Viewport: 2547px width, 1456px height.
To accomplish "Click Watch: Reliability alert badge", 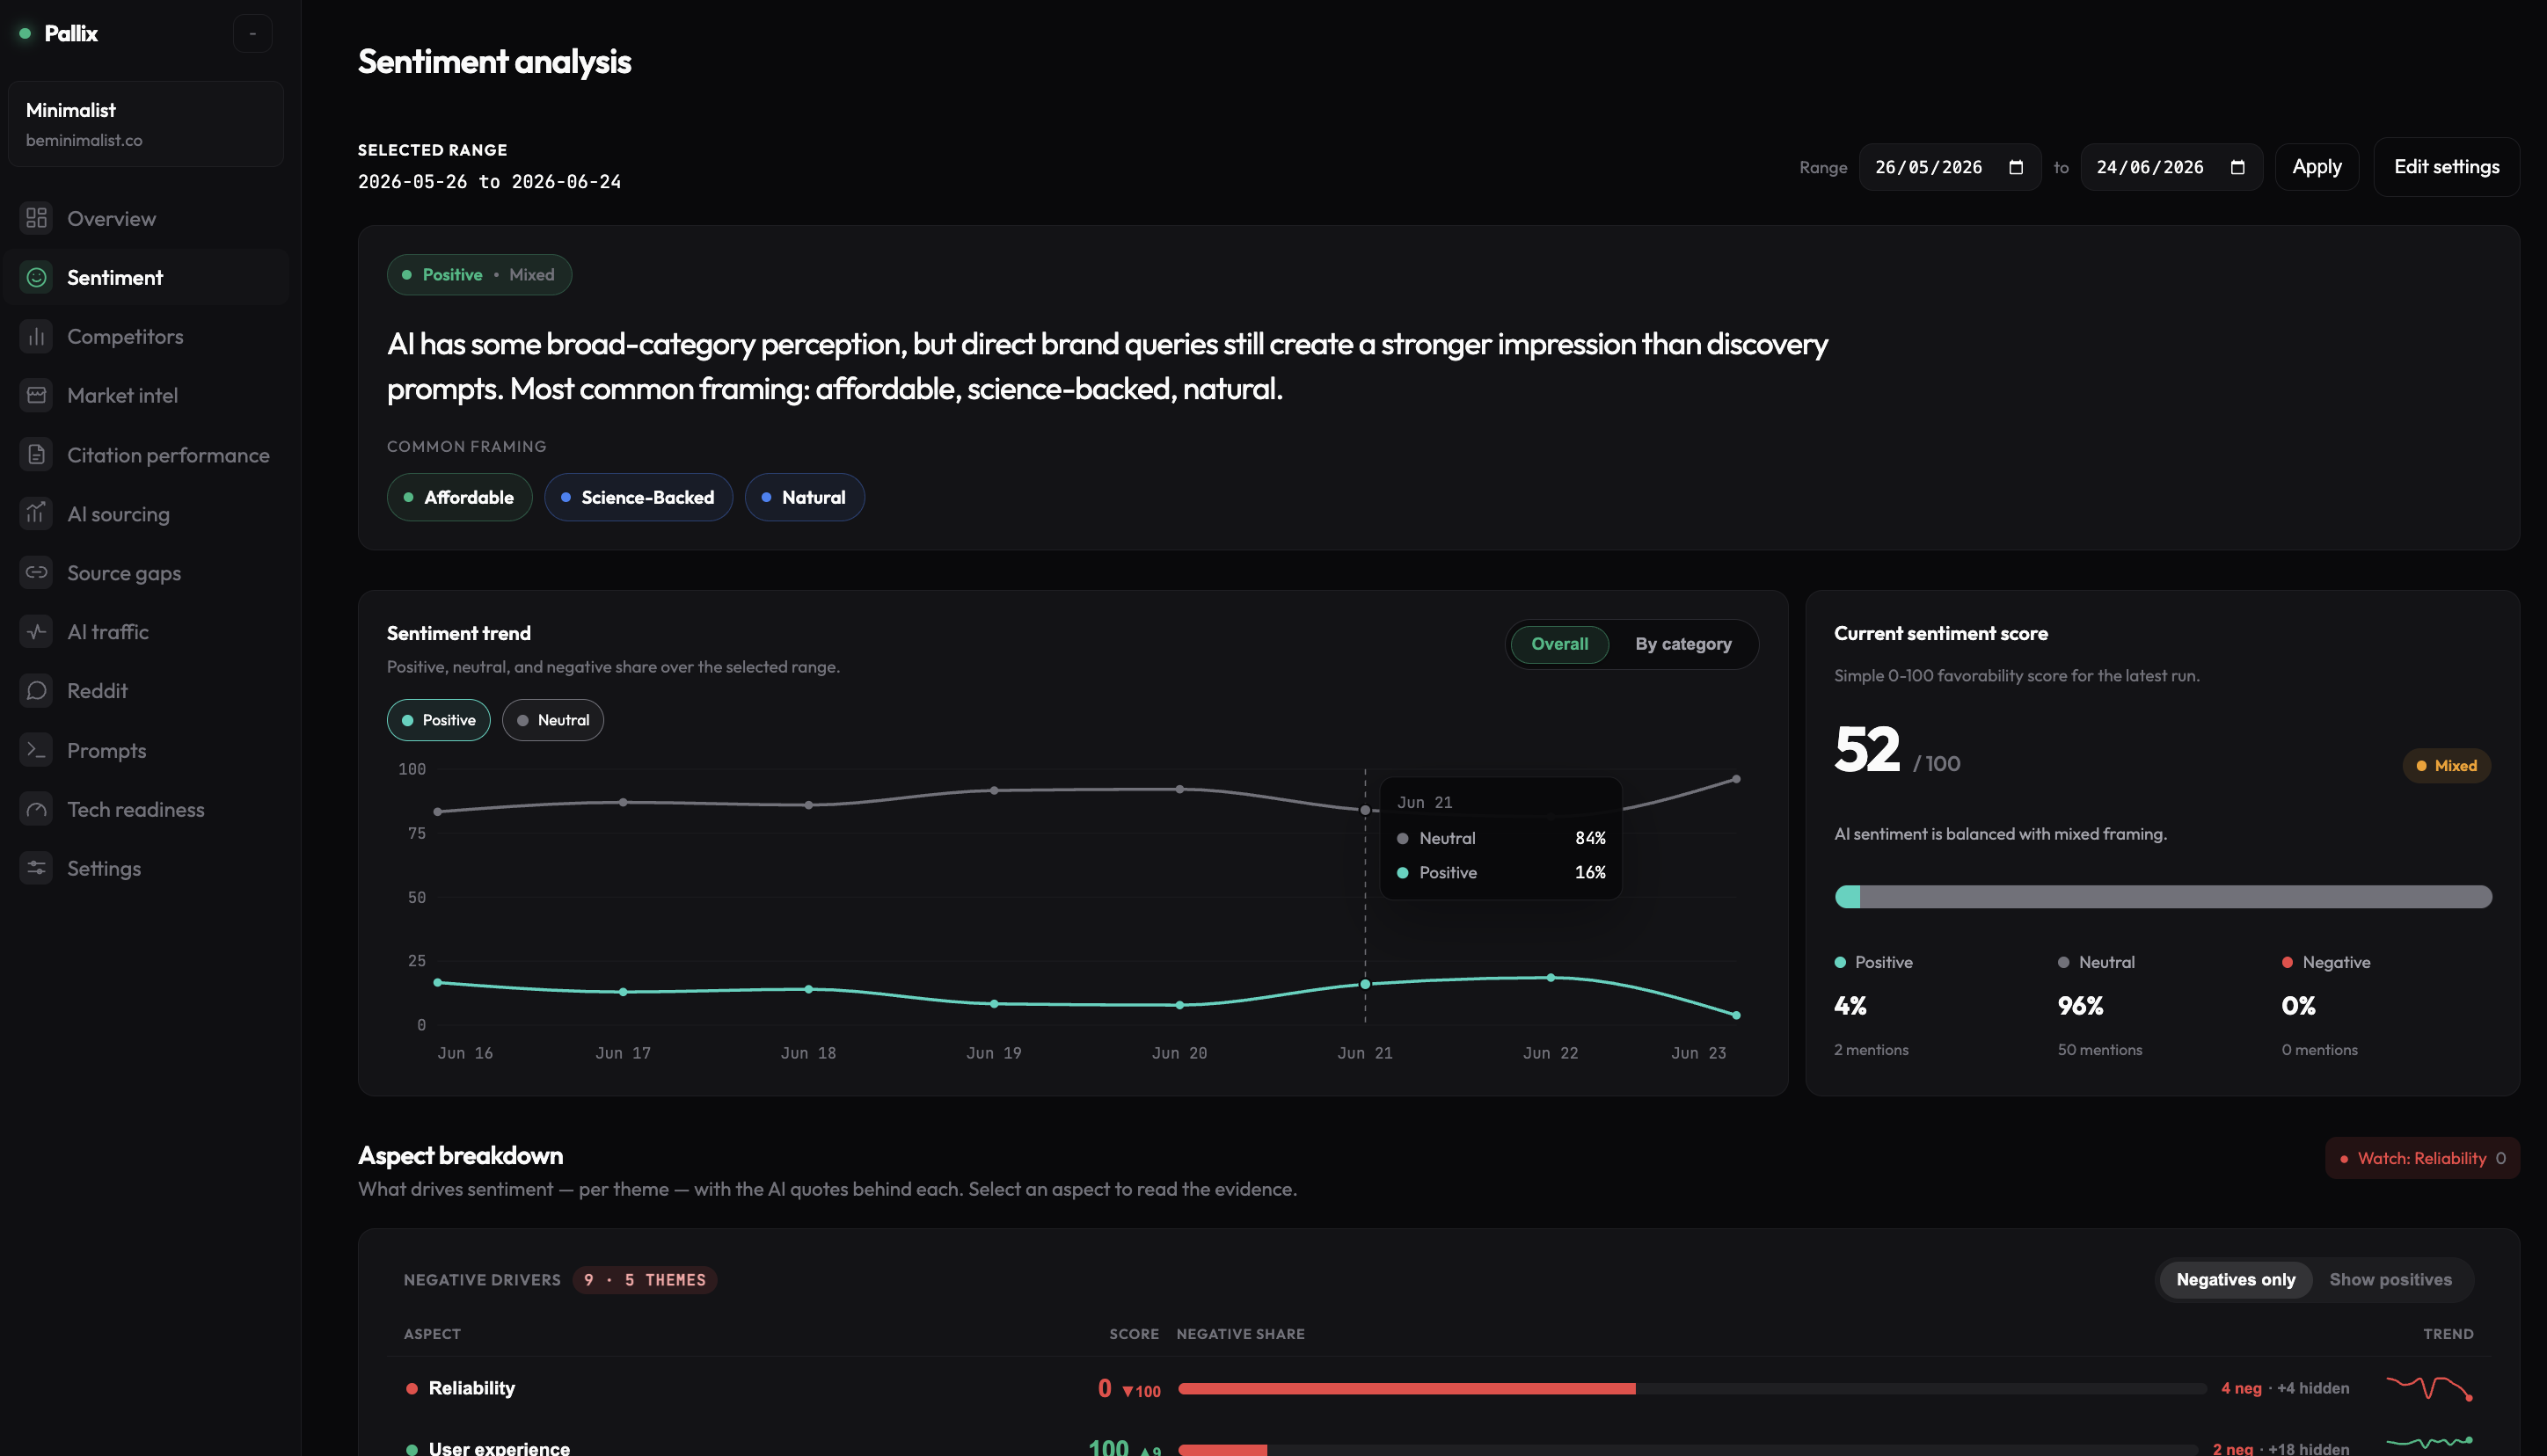I will 2421,1158.
